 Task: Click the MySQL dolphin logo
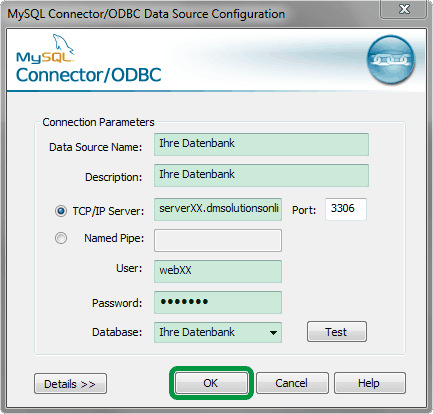(x=45, y=49)
